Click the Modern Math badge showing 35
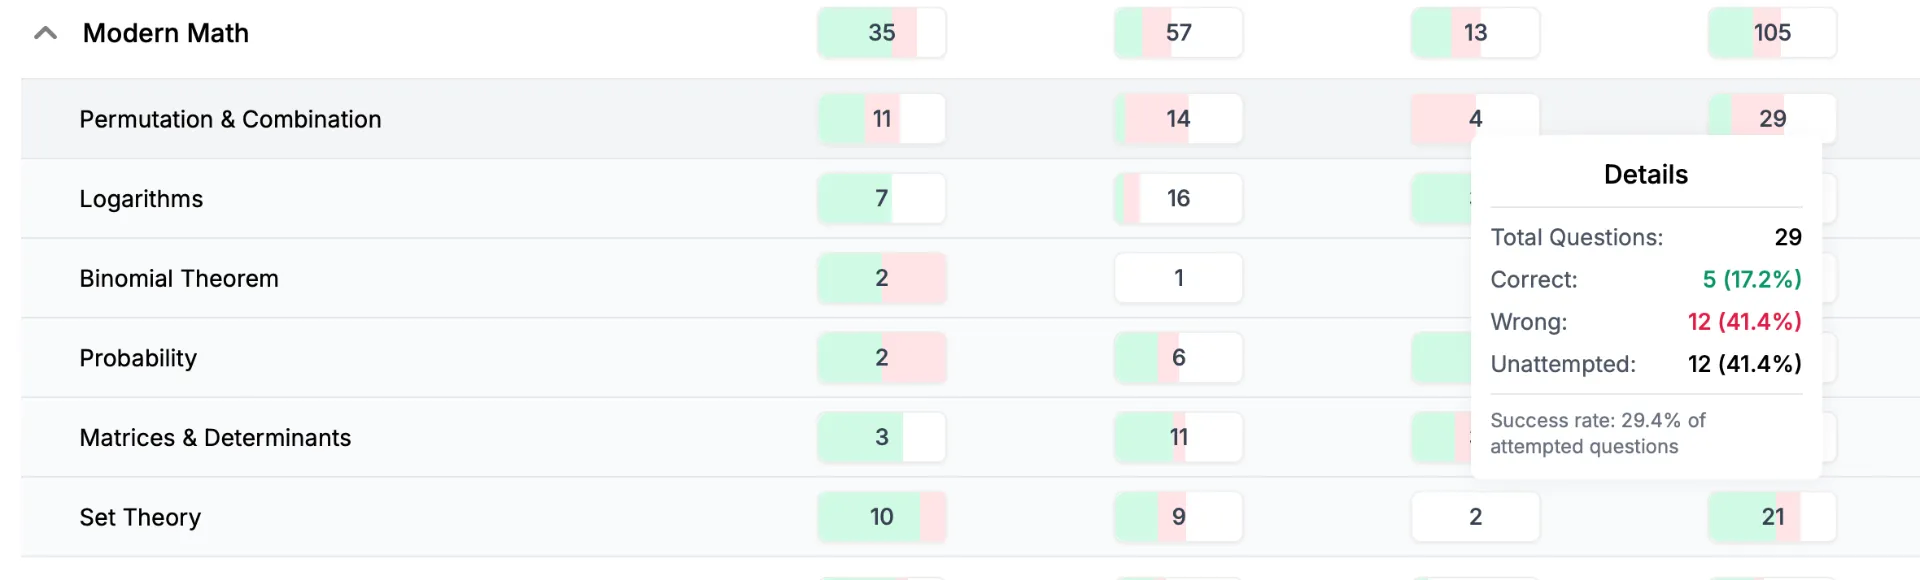 click(881, 33)
